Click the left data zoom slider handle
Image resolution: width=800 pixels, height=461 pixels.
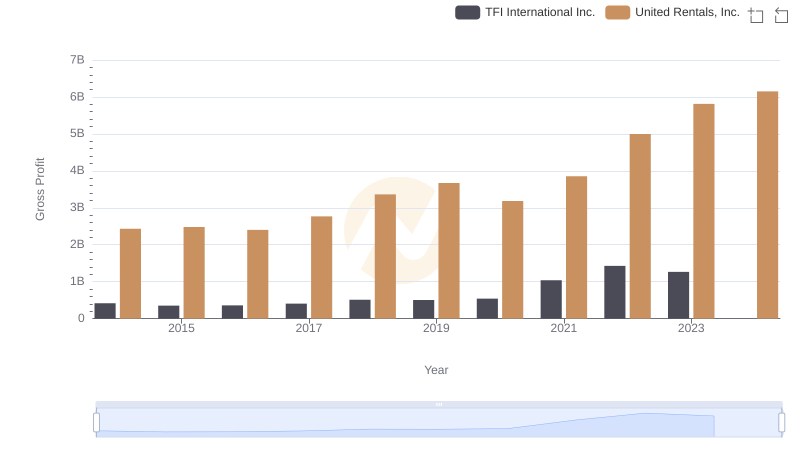[x=96, y=423]
